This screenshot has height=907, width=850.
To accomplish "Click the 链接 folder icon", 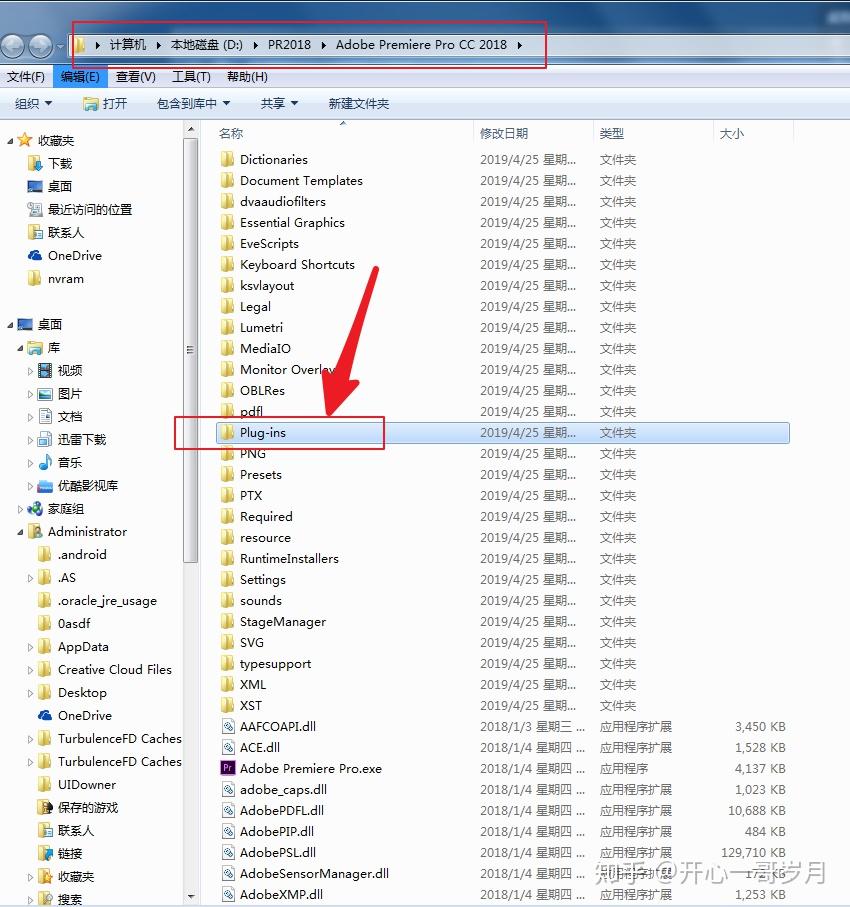I will [45, 853].
